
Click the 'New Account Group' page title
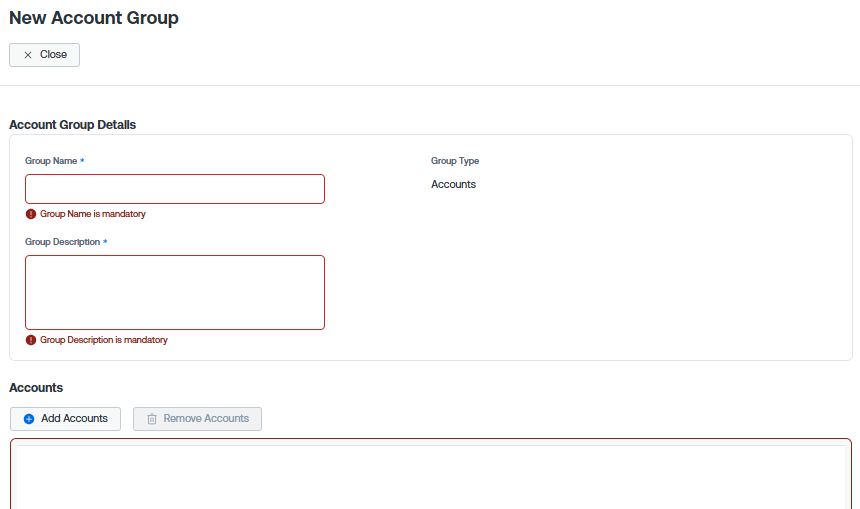94,18
